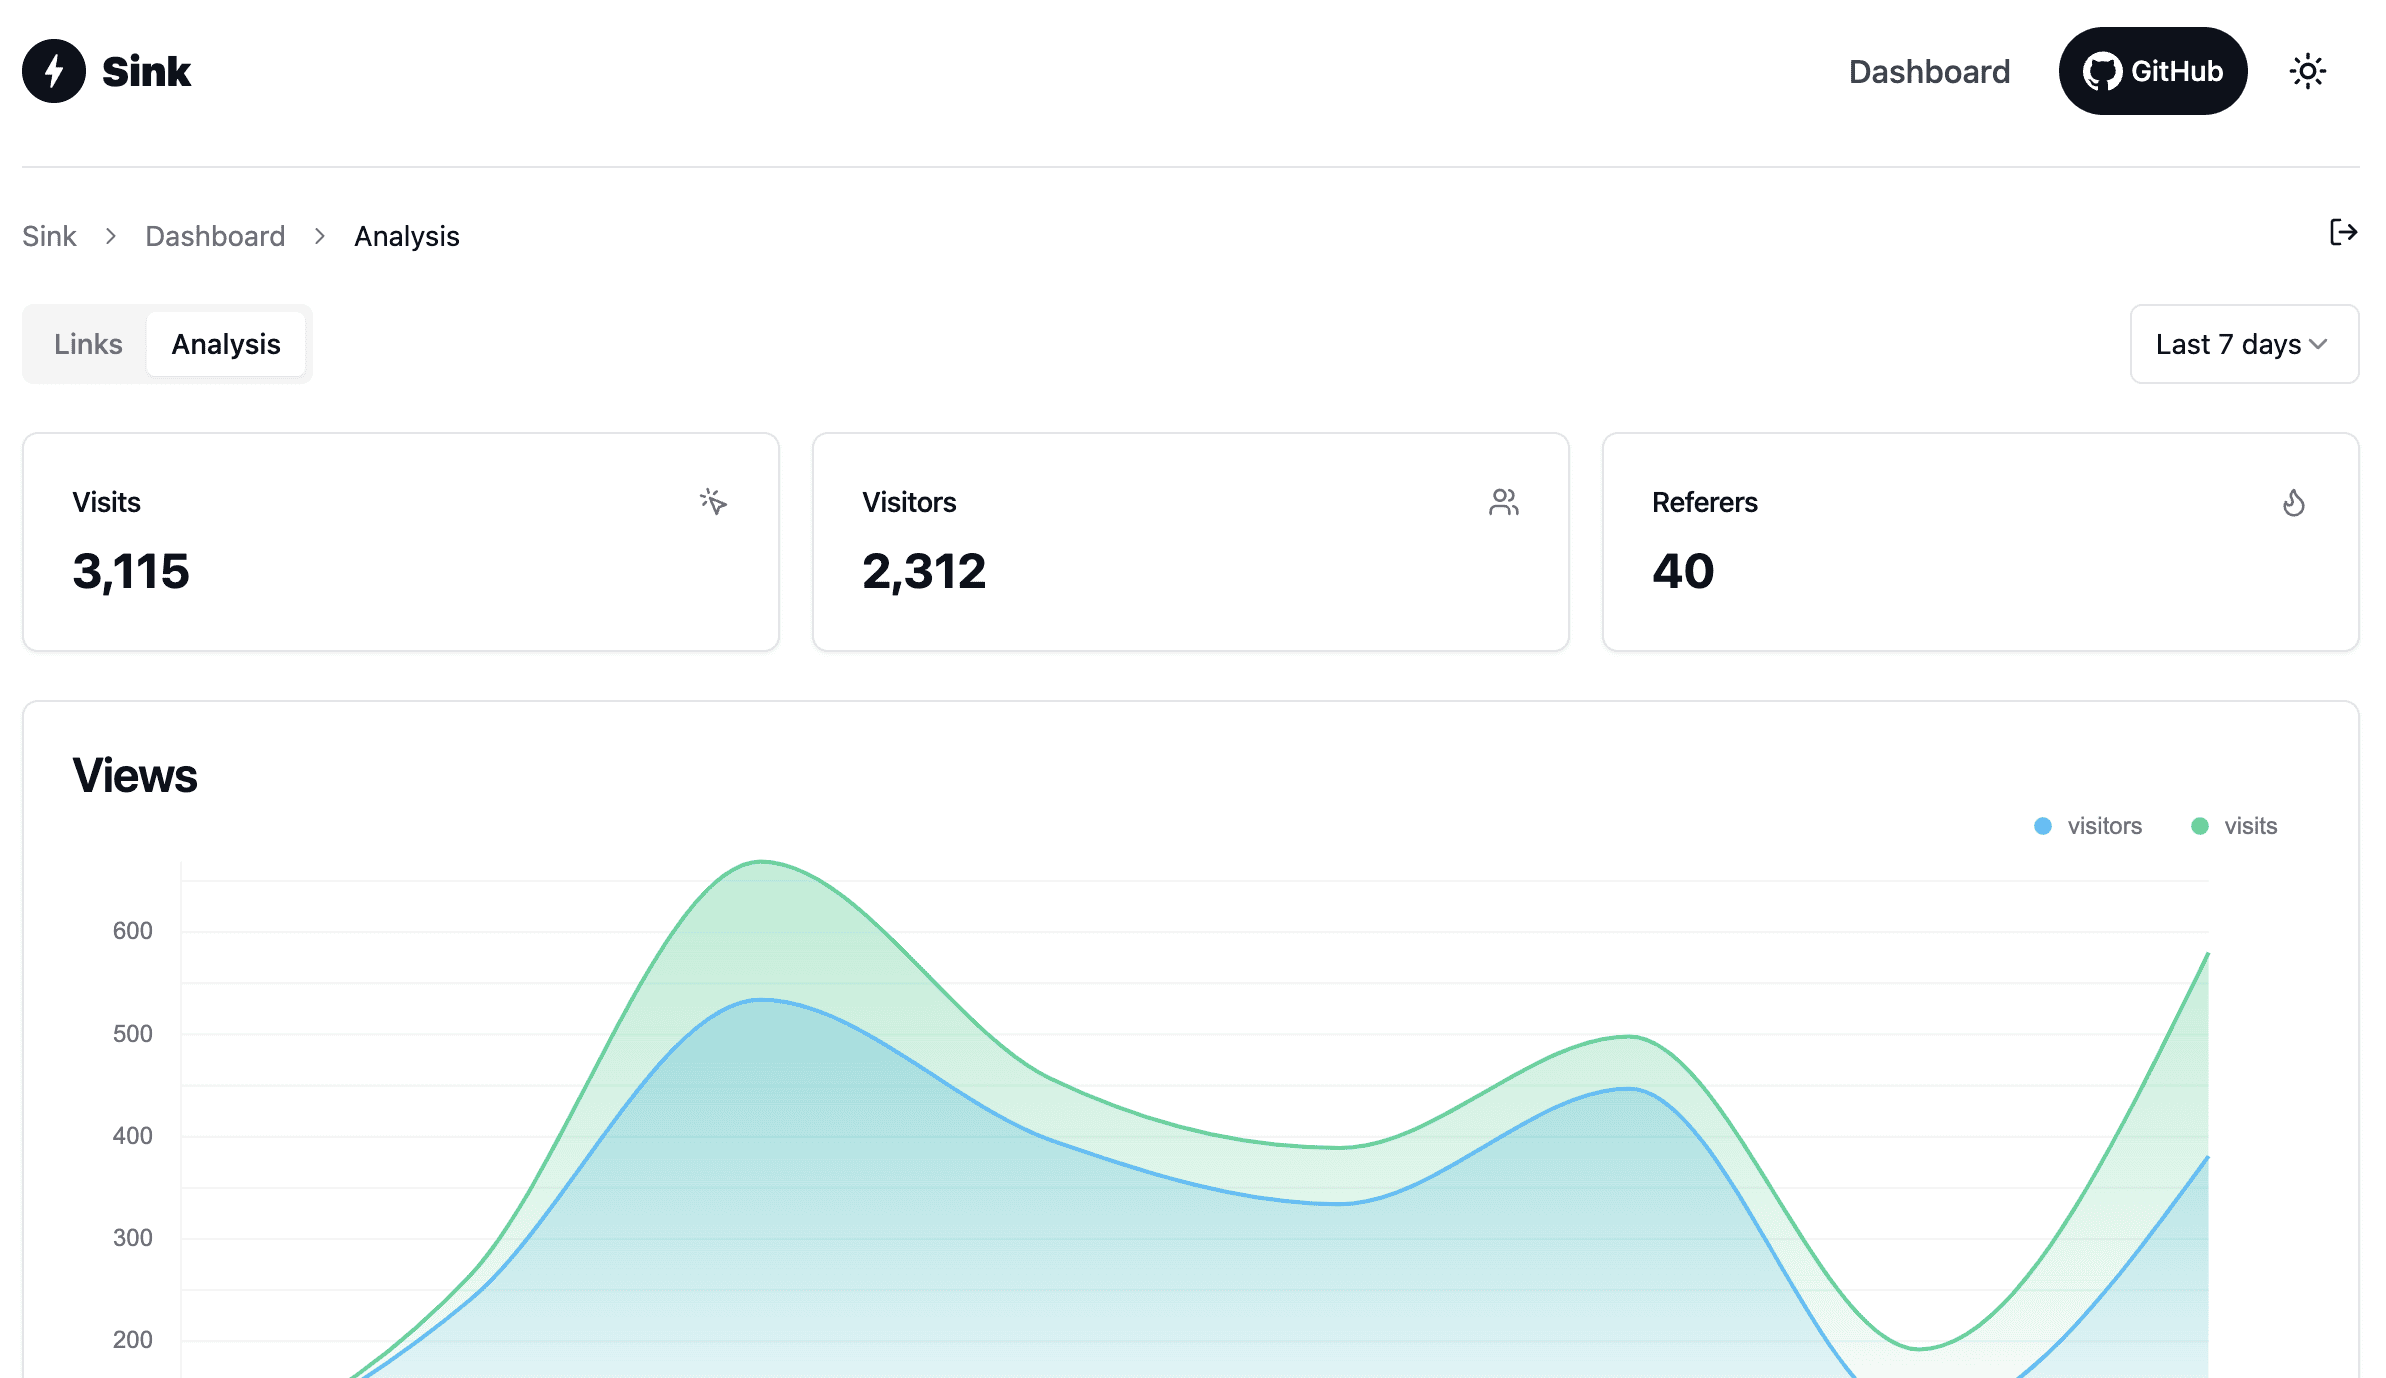This screenshot has height=1378, width=2386.
Task: Toggle visitors series in chart legend
Action: (2104, 826)
